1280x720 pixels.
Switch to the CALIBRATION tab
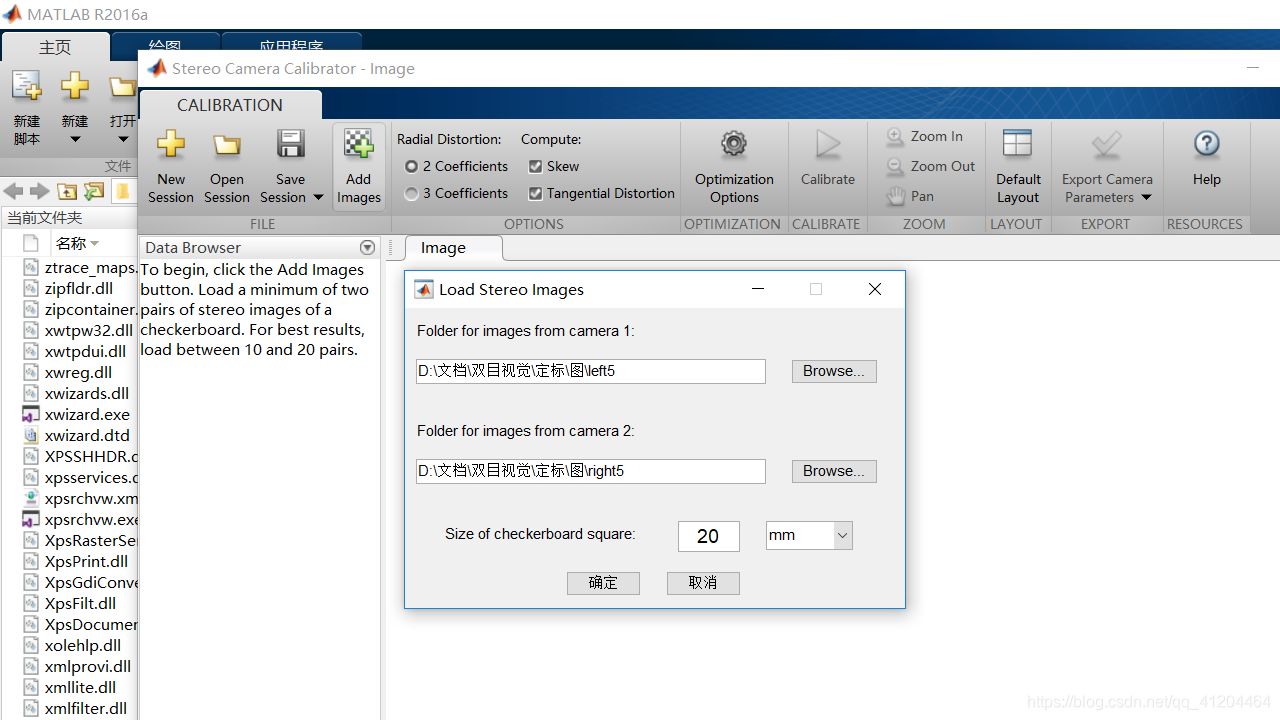(x=230, y=105)
